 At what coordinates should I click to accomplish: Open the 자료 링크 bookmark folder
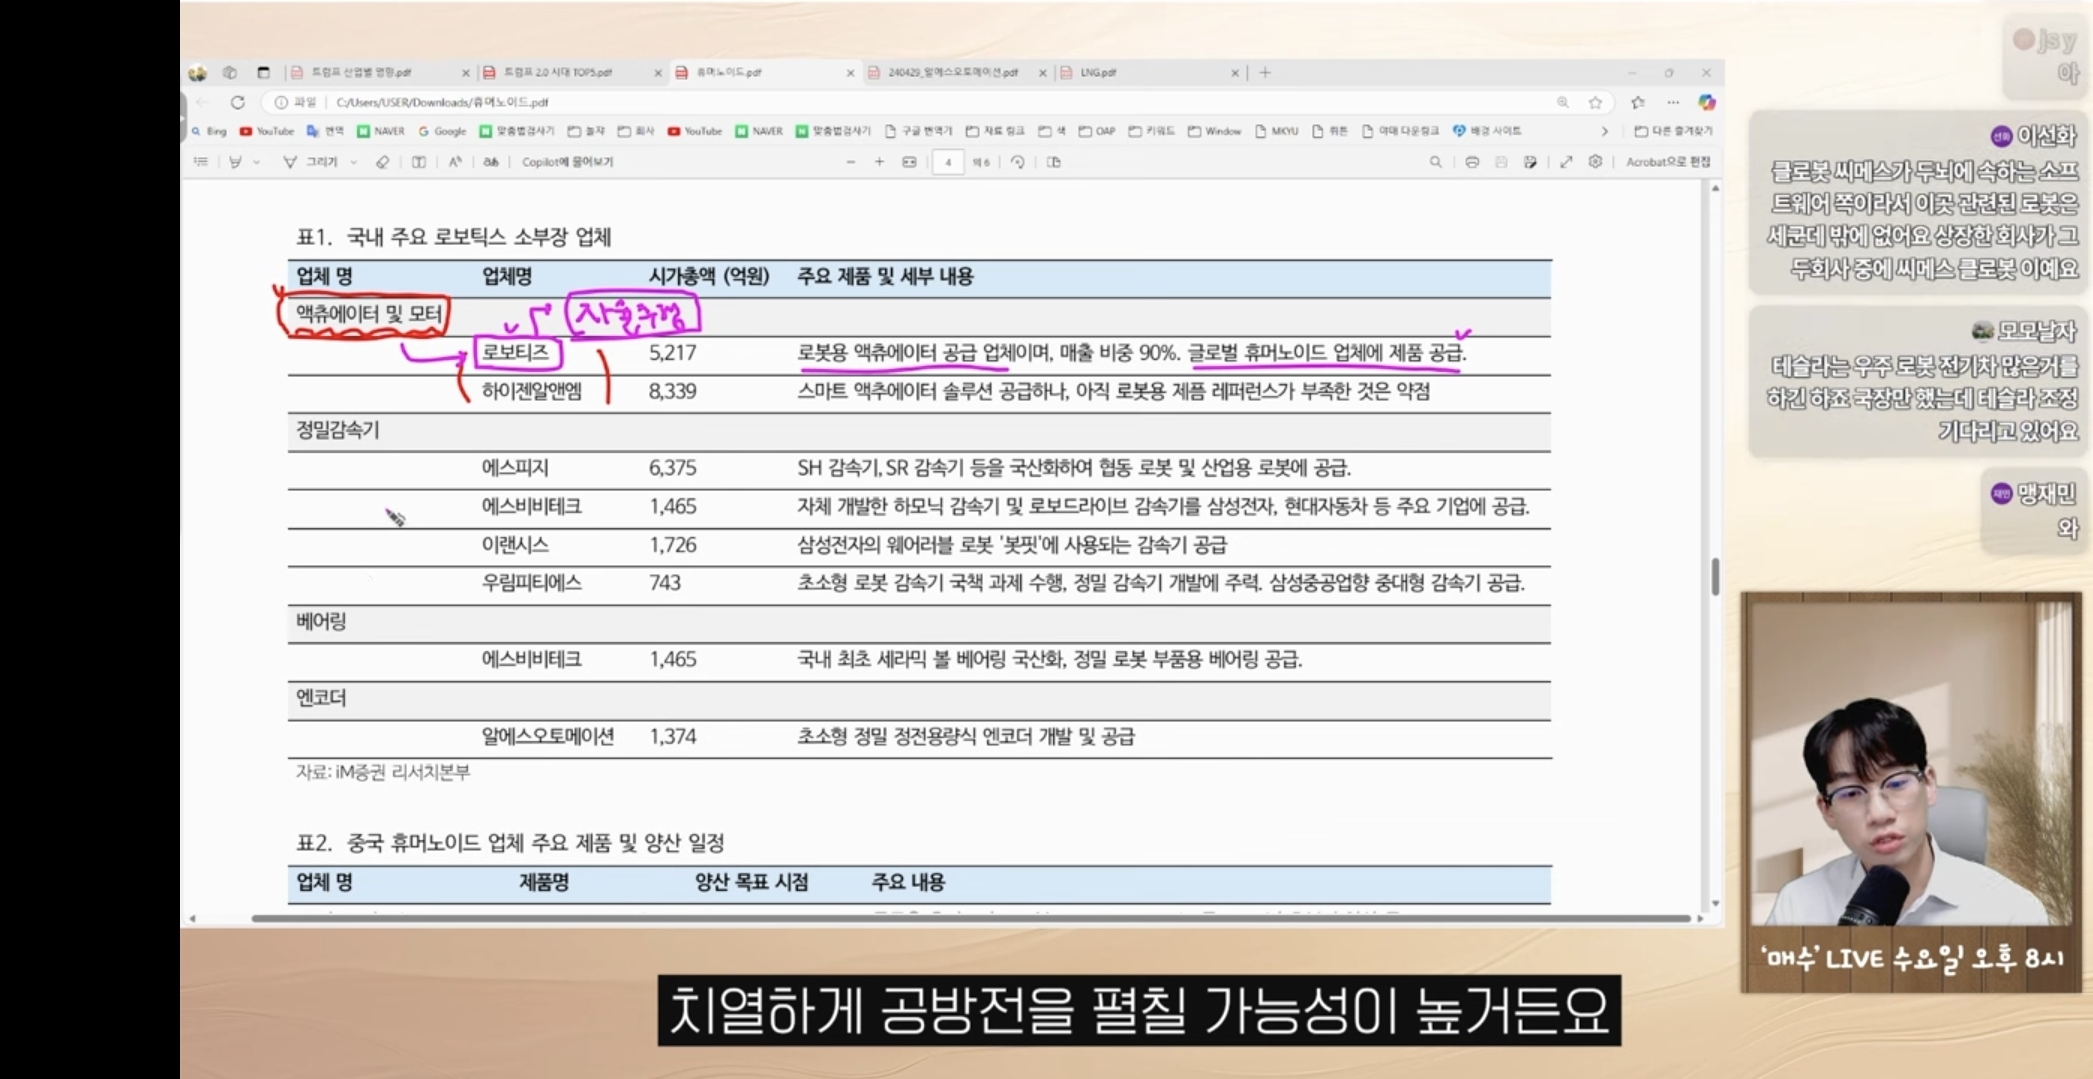pyautogui.click(x=995, y=131)
